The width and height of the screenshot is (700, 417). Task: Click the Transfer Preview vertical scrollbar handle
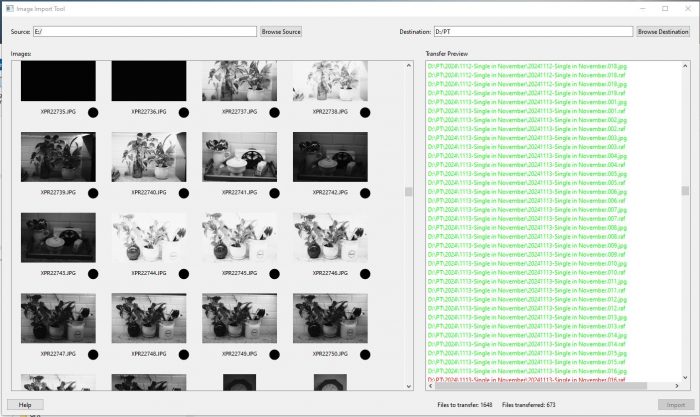[x=685, y=191]
